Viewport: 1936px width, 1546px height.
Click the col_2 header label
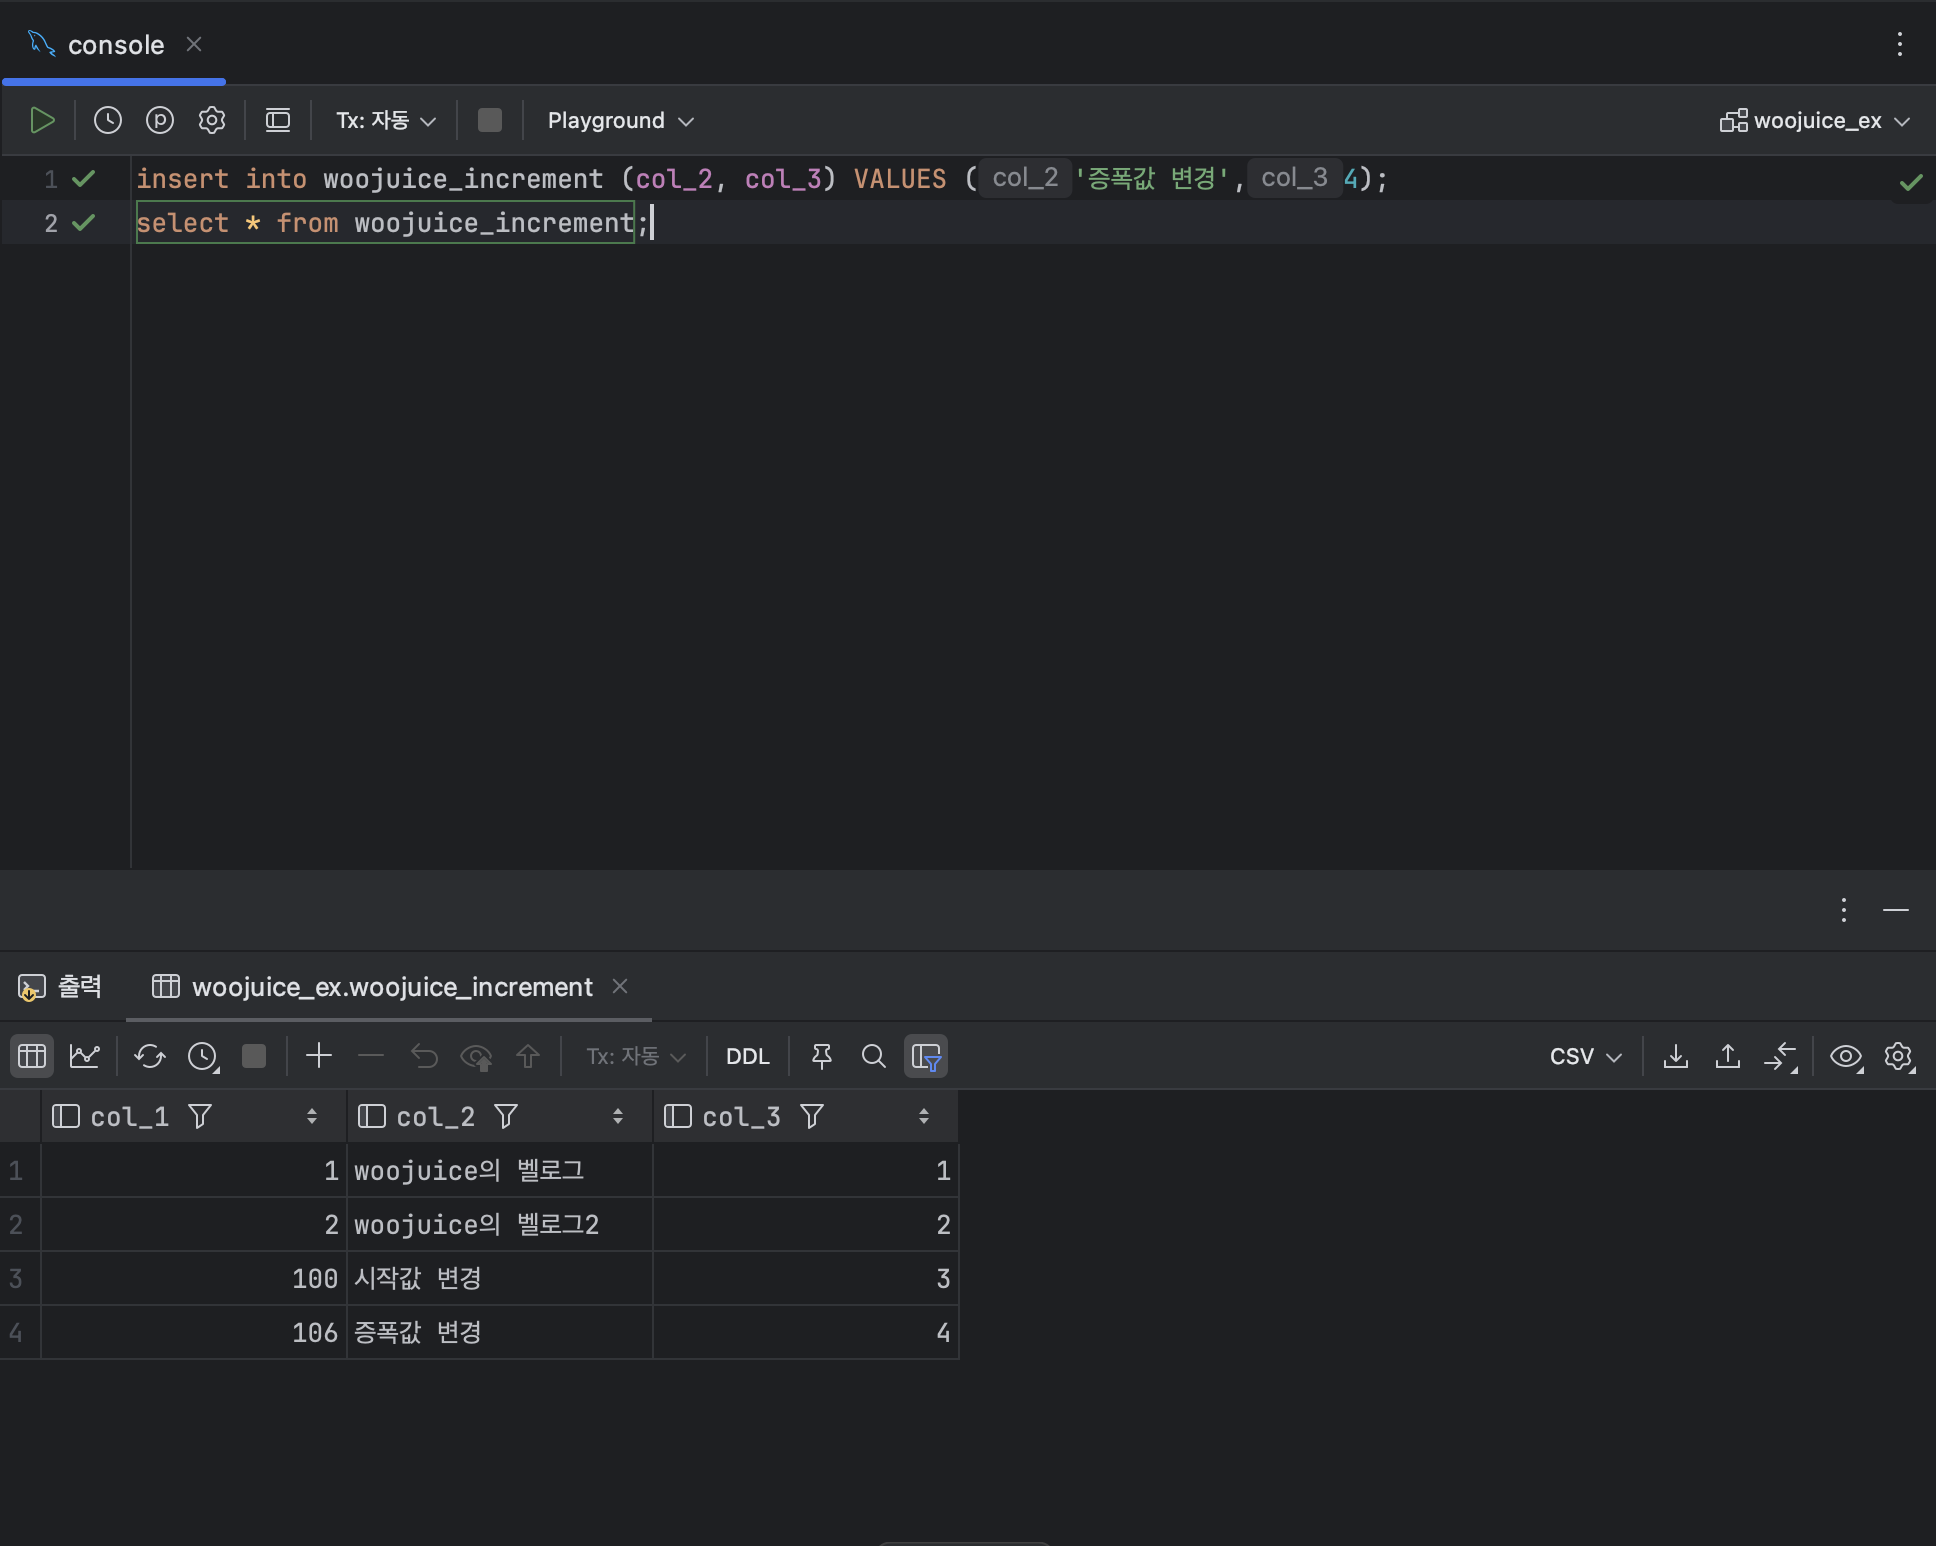pos(436,1116)
